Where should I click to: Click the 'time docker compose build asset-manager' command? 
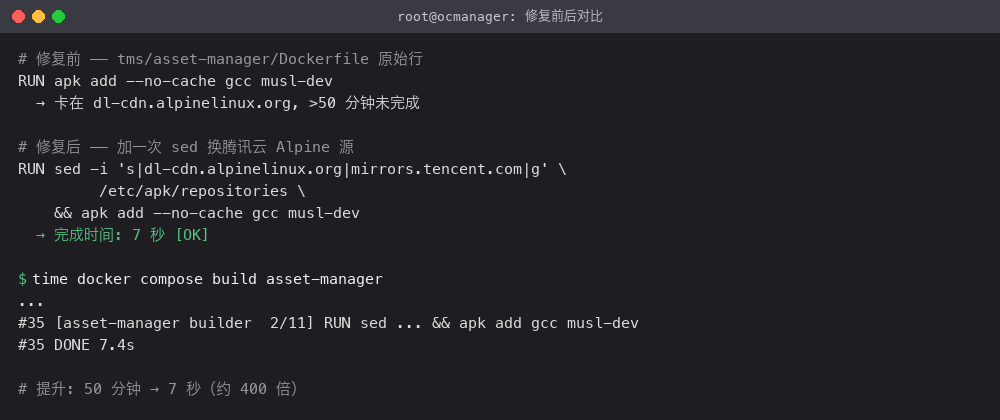tap(208, 279)
